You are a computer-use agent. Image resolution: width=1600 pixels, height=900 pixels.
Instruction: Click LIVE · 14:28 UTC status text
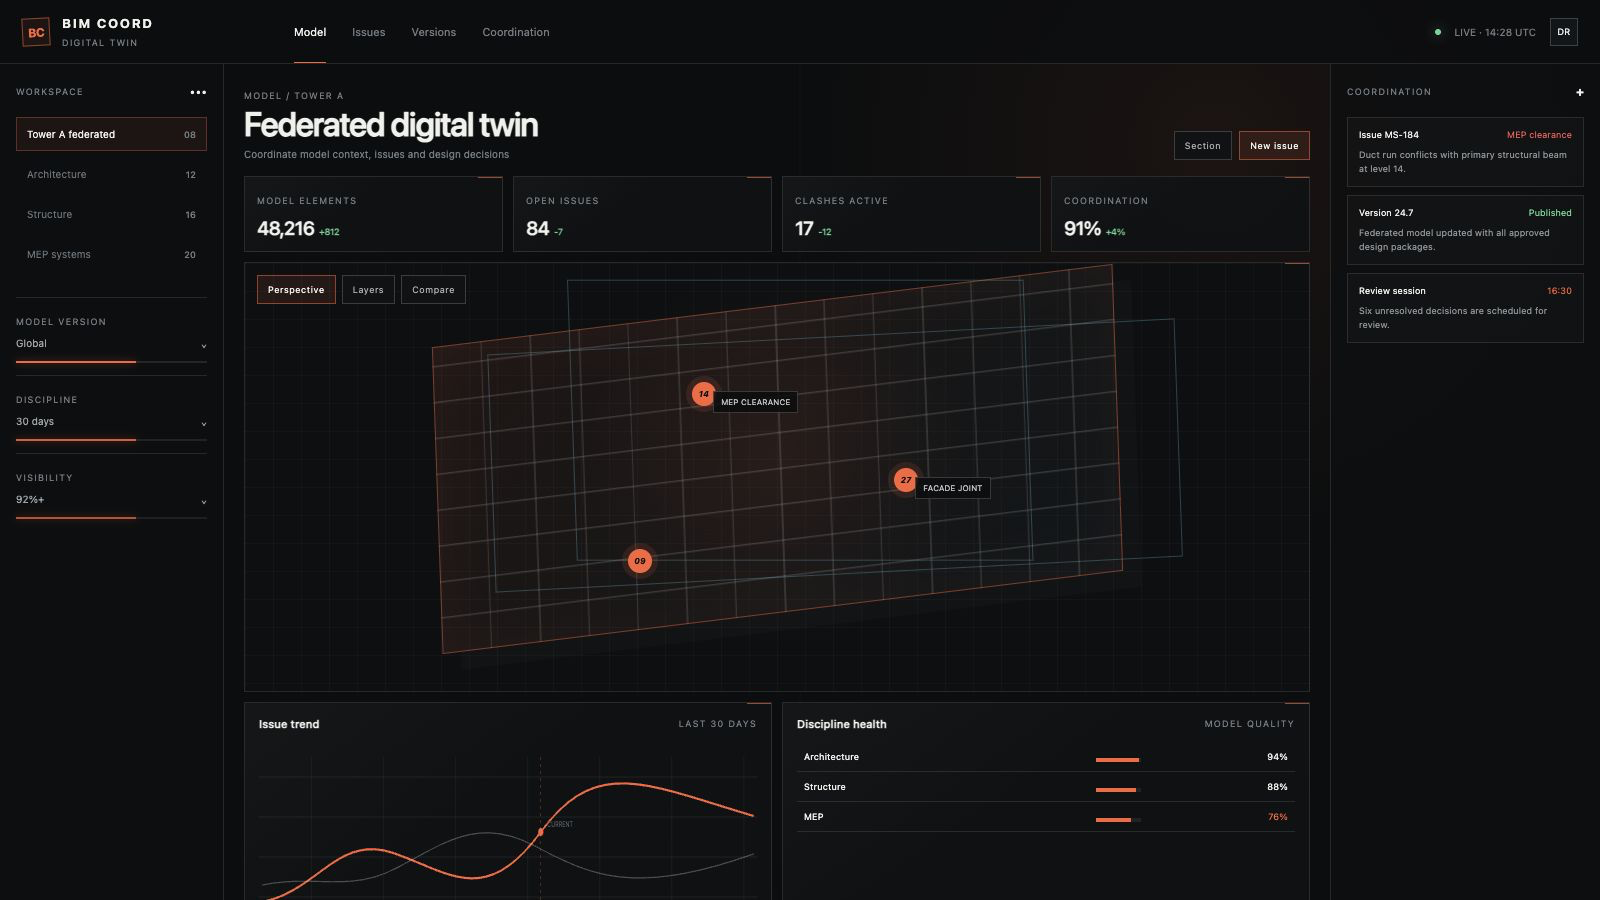click(1494, 33)
